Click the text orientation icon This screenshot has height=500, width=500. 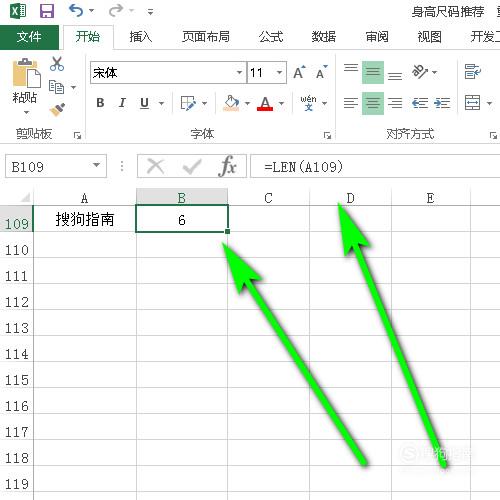point(420,71)
